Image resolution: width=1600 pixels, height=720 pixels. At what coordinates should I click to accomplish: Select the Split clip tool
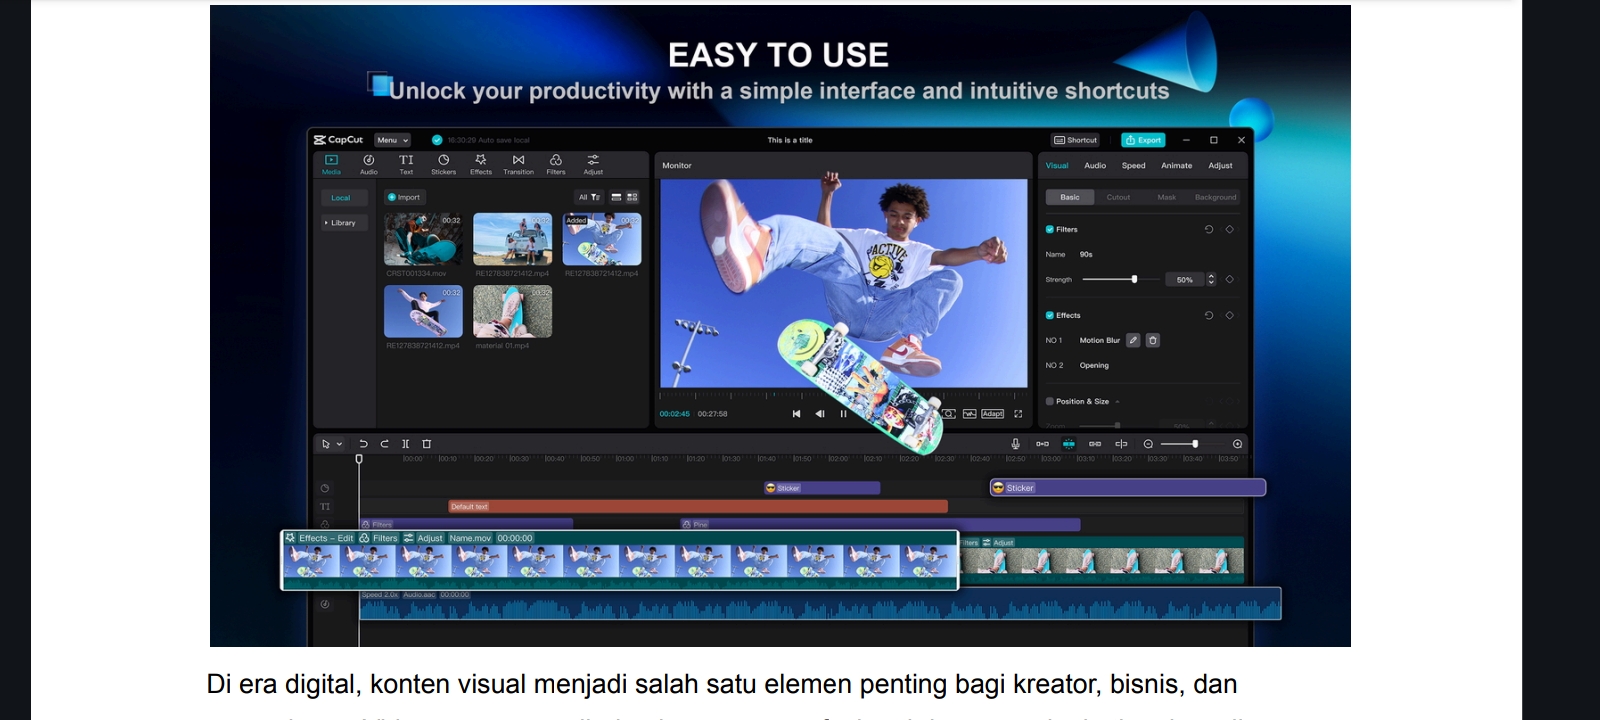click(x=405, y=444)
